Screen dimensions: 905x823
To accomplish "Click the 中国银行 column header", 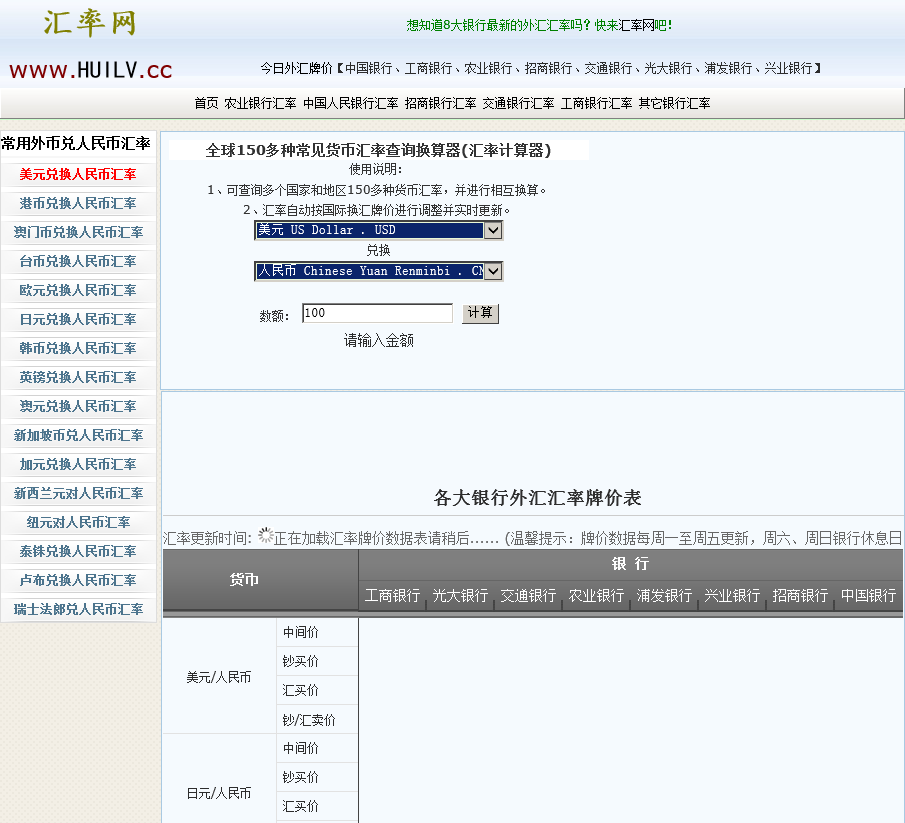I will [x=868, y=596].
